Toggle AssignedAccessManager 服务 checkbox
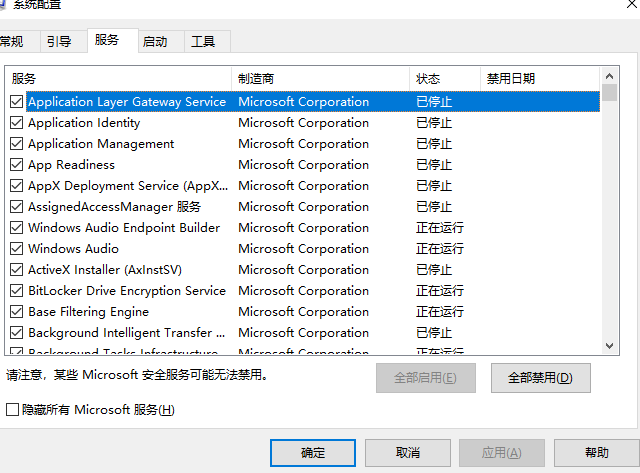 pos(16,207)
